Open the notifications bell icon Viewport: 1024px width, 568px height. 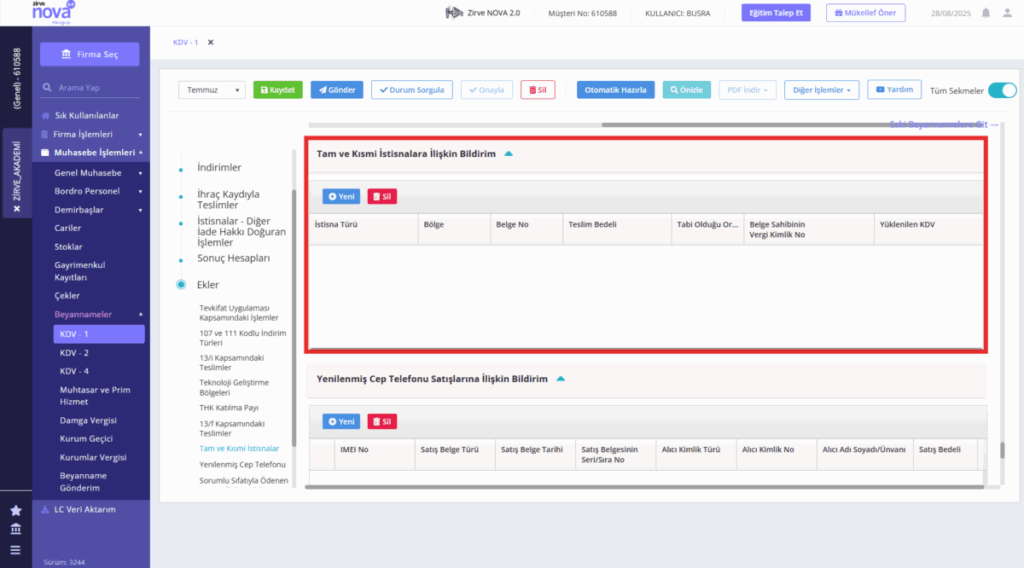click(x=985, y=13)
